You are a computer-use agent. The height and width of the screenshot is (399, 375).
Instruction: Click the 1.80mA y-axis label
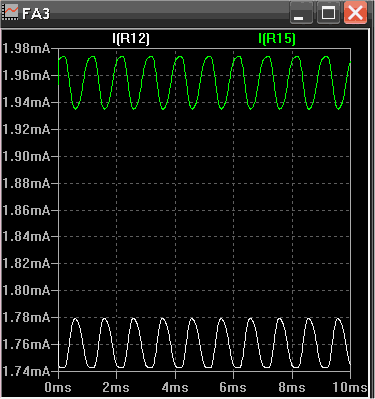coord(26,290)
